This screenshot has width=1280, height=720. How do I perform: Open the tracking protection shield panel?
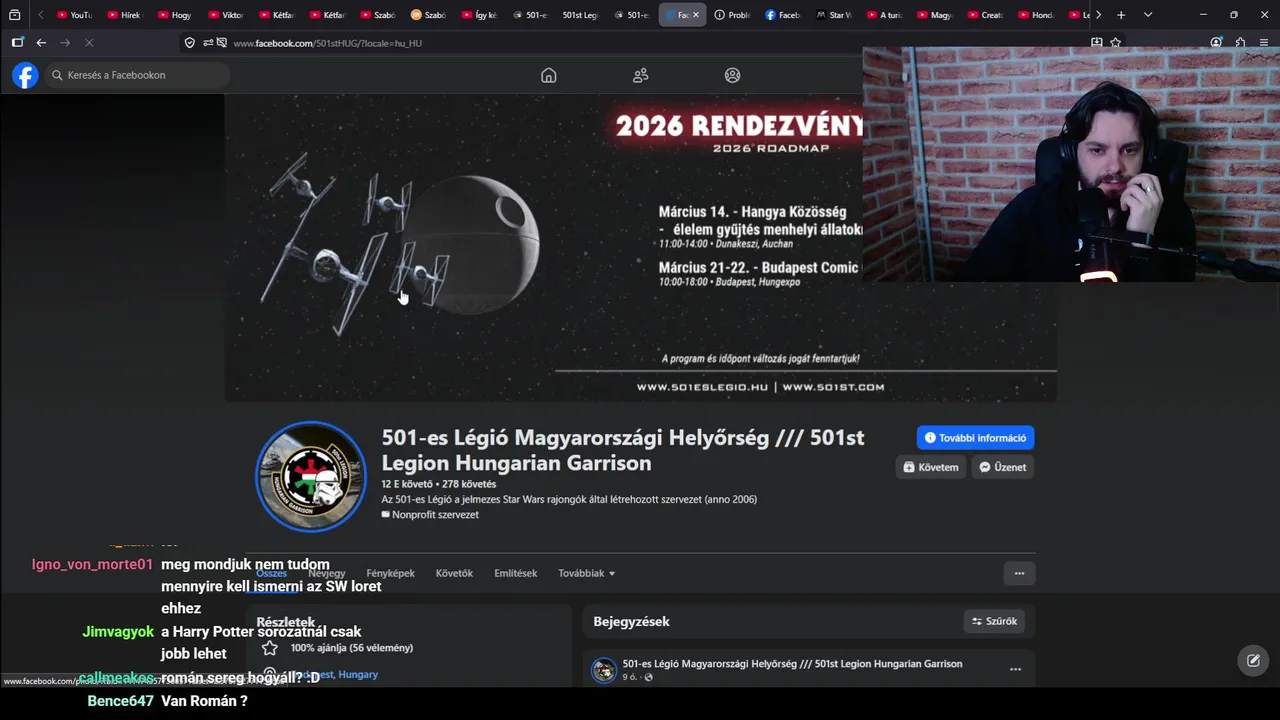click(190, 43)
